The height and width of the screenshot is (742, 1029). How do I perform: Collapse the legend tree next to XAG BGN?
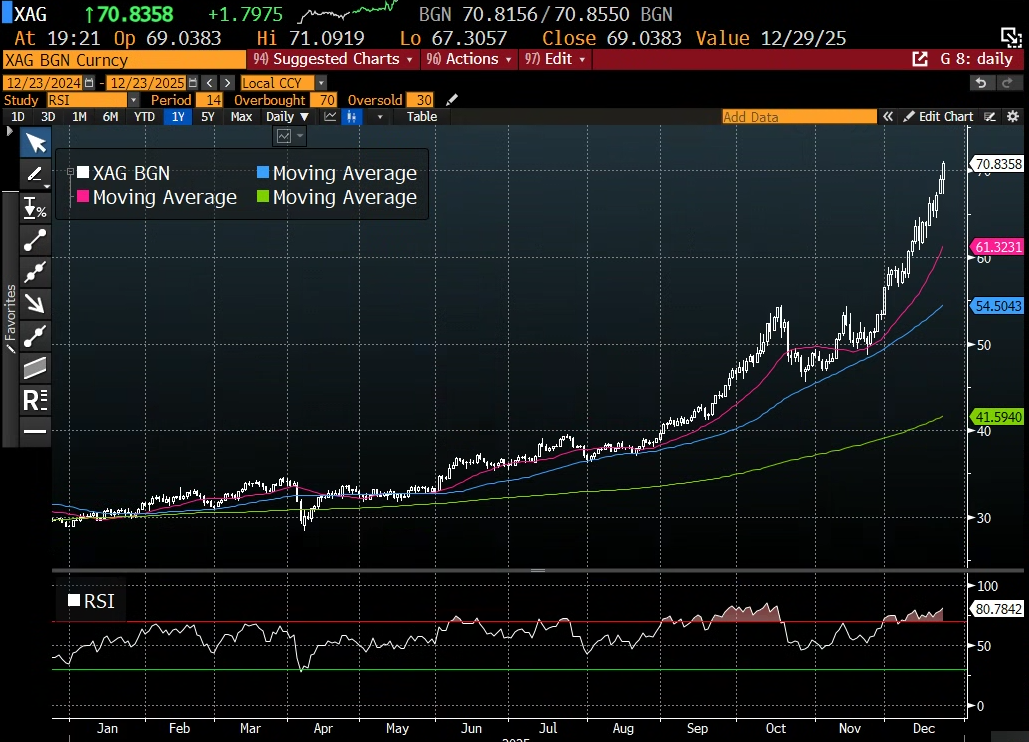point(69,173)
